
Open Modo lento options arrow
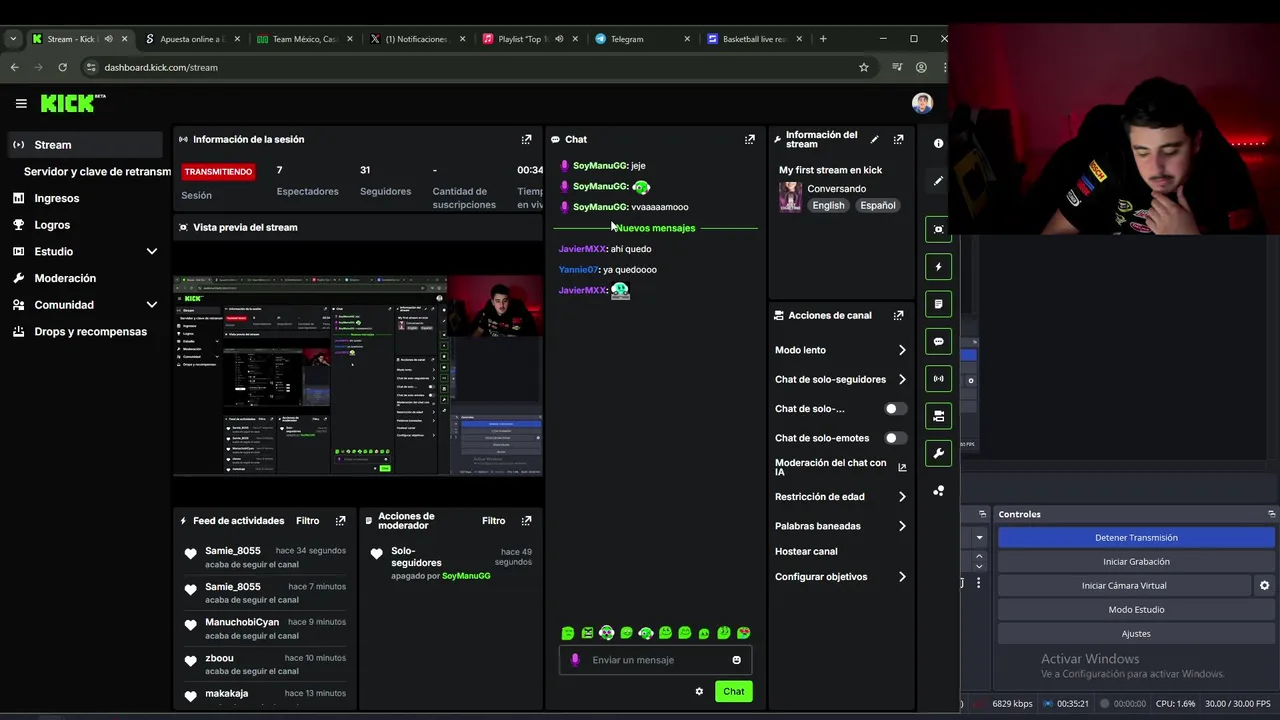coord(902,350)
